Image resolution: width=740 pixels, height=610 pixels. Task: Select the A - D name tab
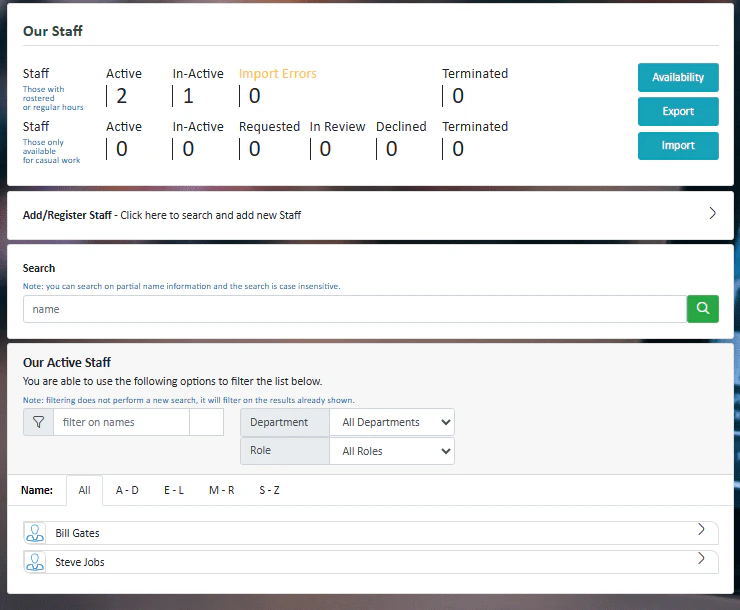[127, 490]
